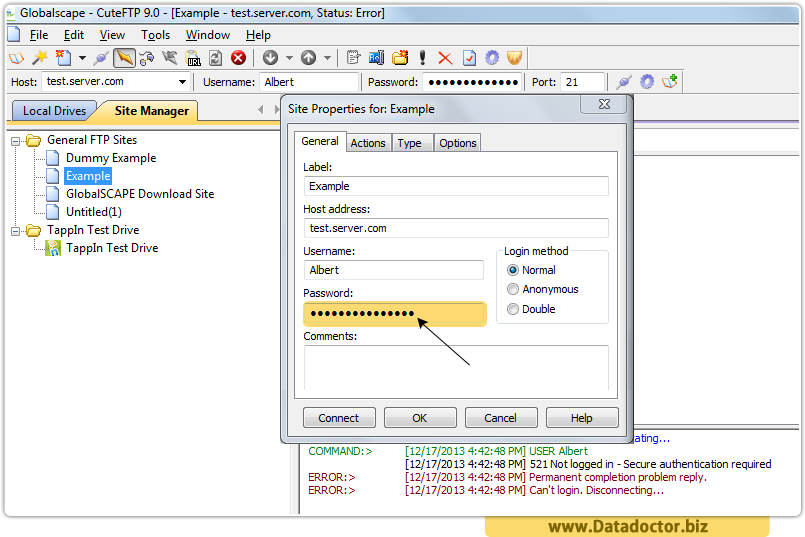
Task: Click the Quick Connect plug icon in main toolbar
Action: [x=101, y=58]
